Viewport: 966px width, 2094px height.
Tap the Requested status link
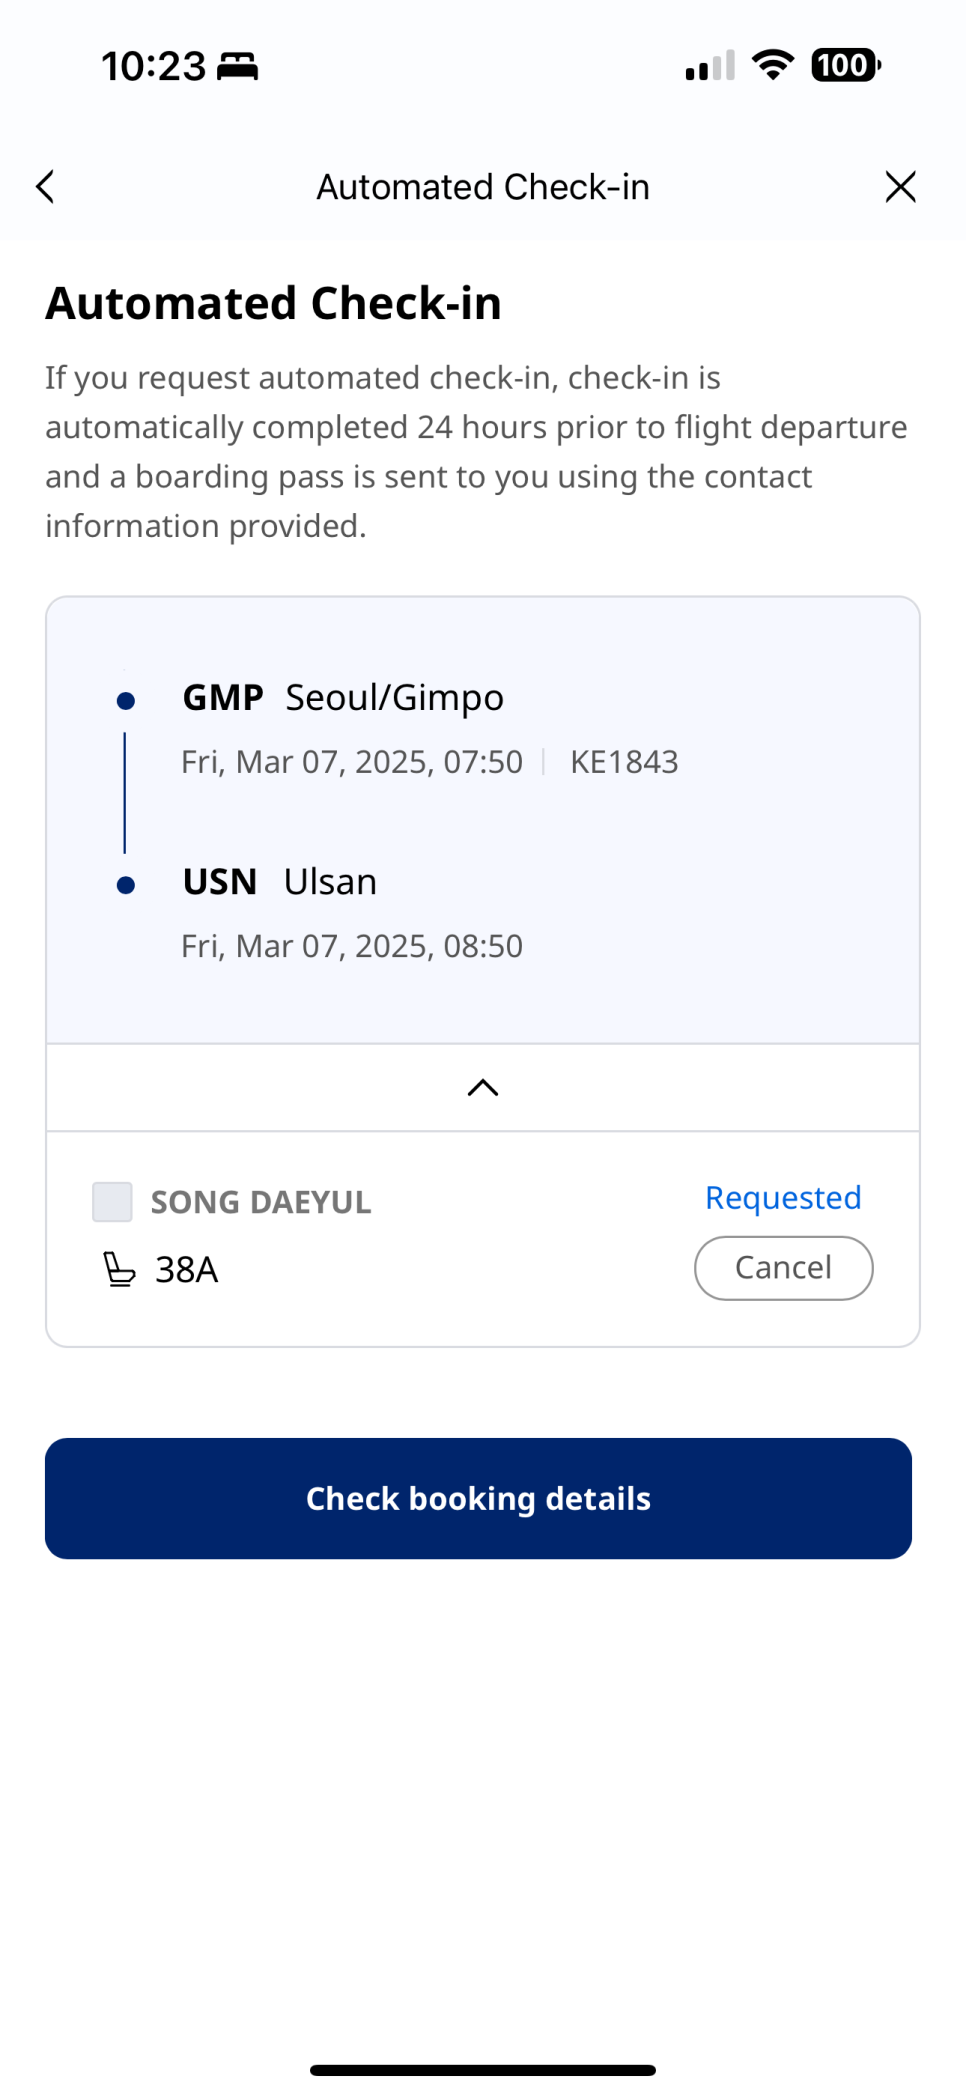pos(783,1198)
